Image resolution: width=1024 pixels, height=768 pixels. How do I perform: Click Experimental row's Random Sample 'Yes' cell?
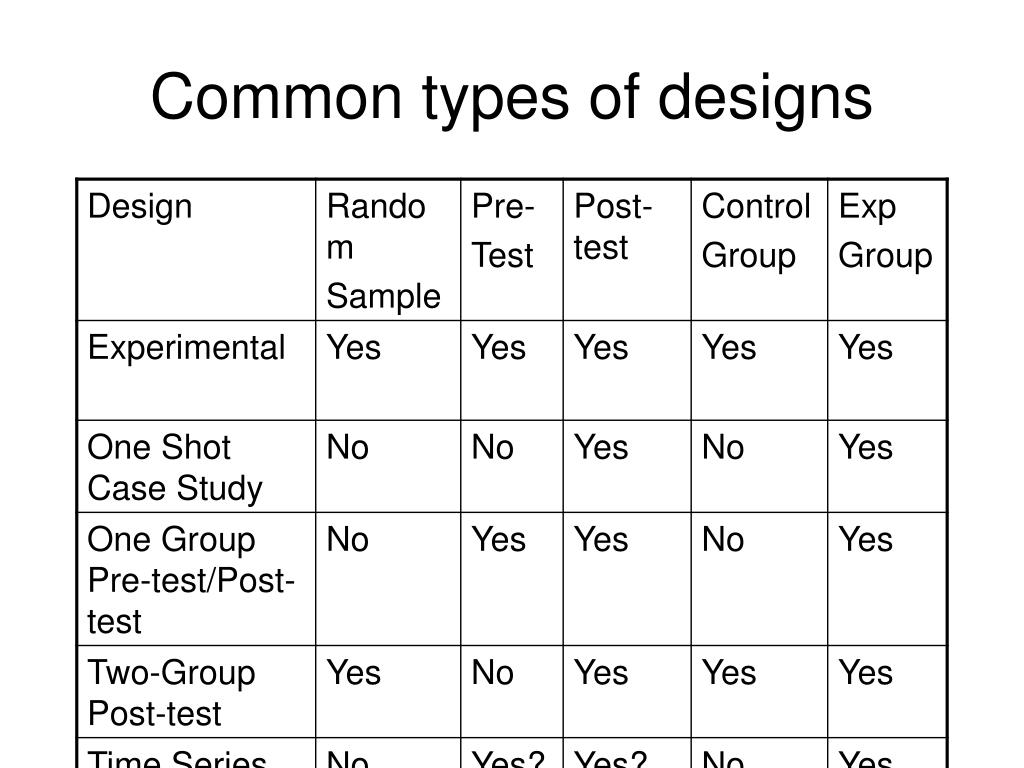(x=388, y=370)
